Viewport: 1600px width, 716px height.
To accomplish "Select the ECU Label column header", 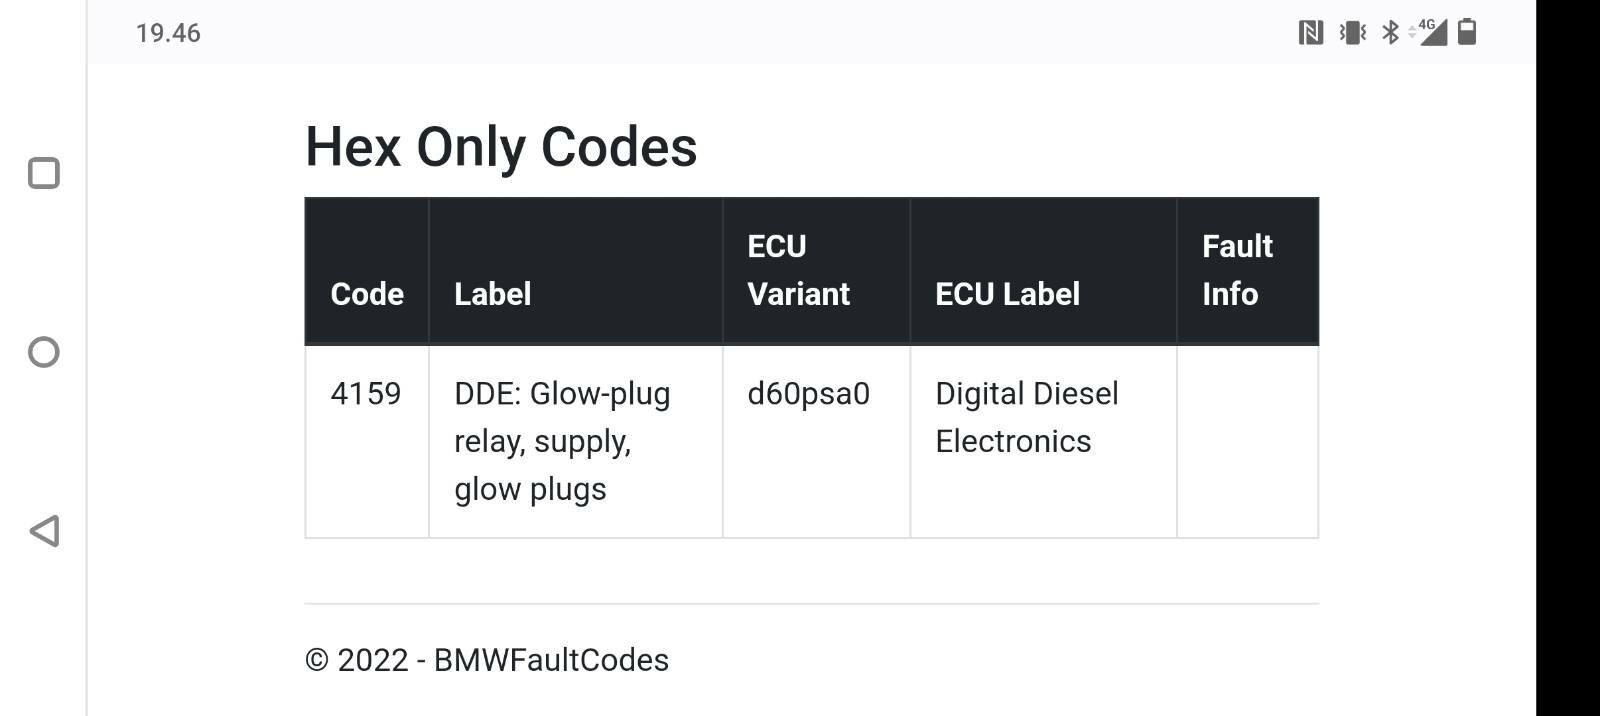I will tap(1007, 294).
